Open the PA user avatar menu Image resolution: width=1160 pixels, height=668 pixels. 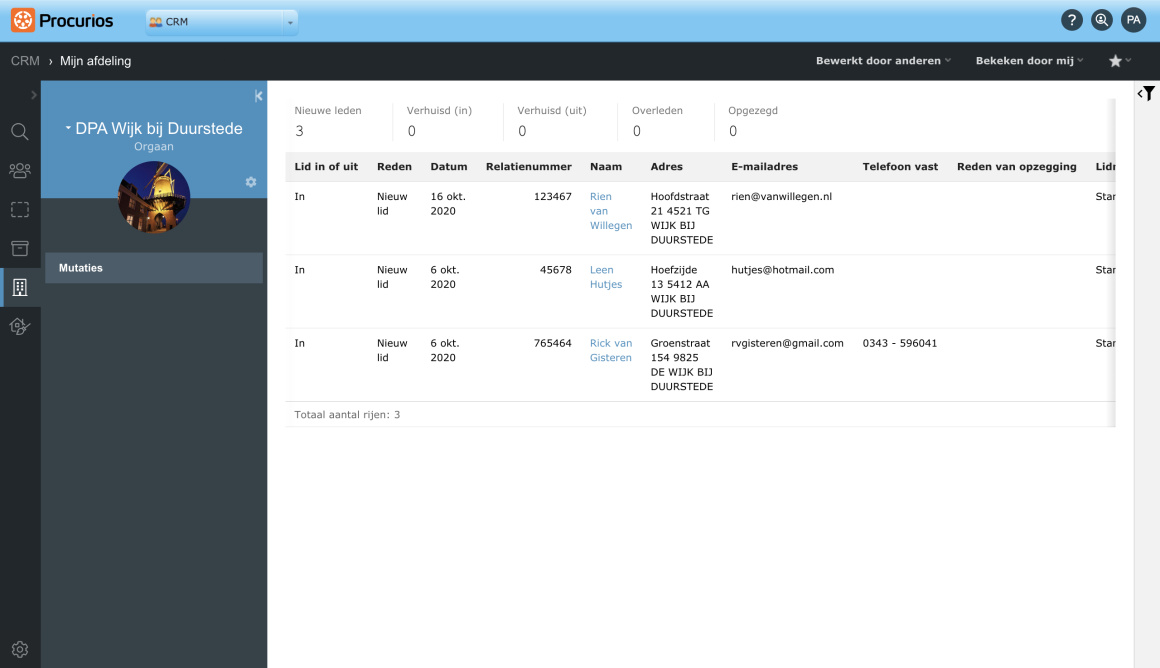pos(1133,21)
